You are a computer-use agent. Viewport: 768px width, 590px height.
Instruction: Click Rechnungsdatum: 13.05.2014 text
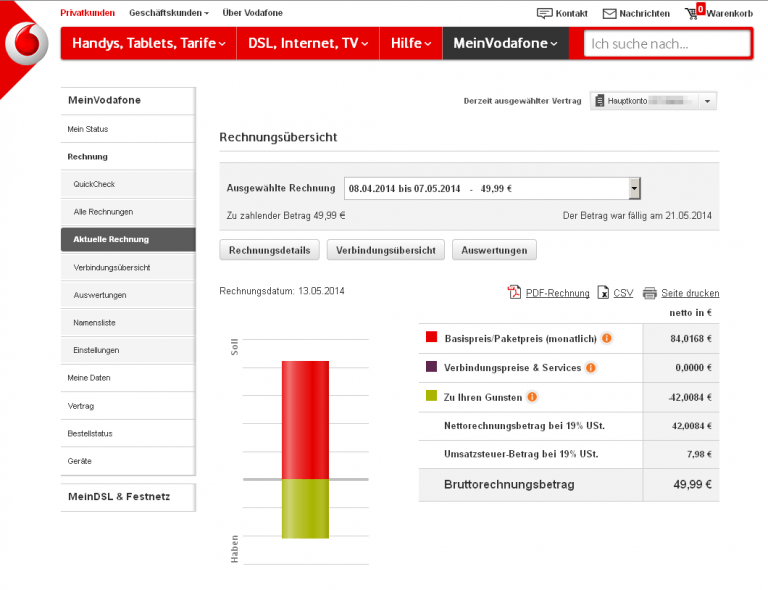(x=282, y=291)
